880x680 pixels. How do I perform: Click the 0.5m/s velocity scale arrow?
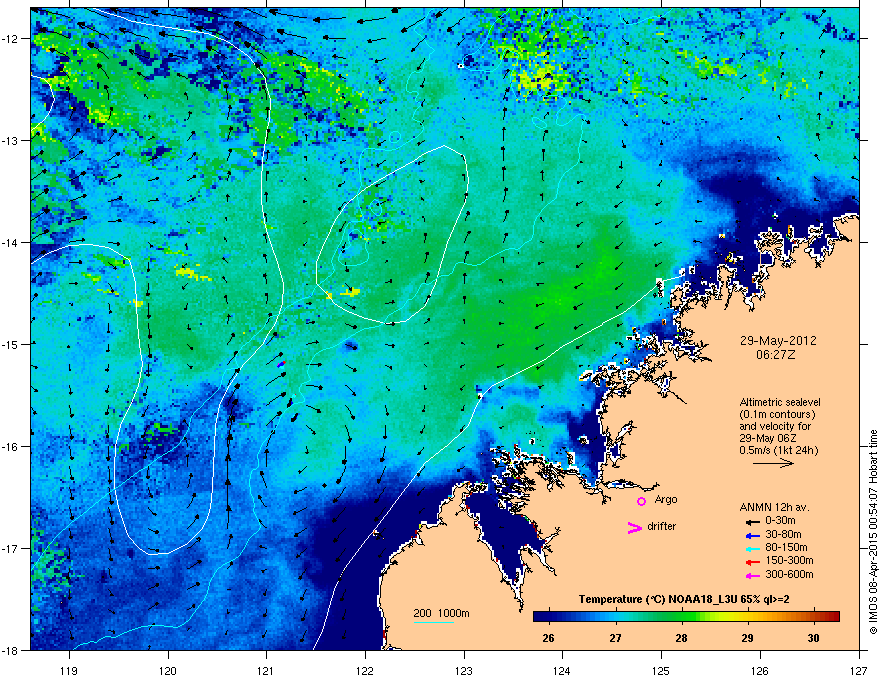pos(773,463)
